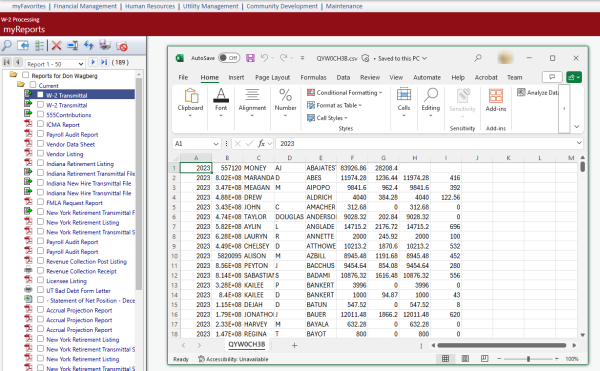
Task: Click the Excel horizontal scrollbar
Action: point(502,345)
